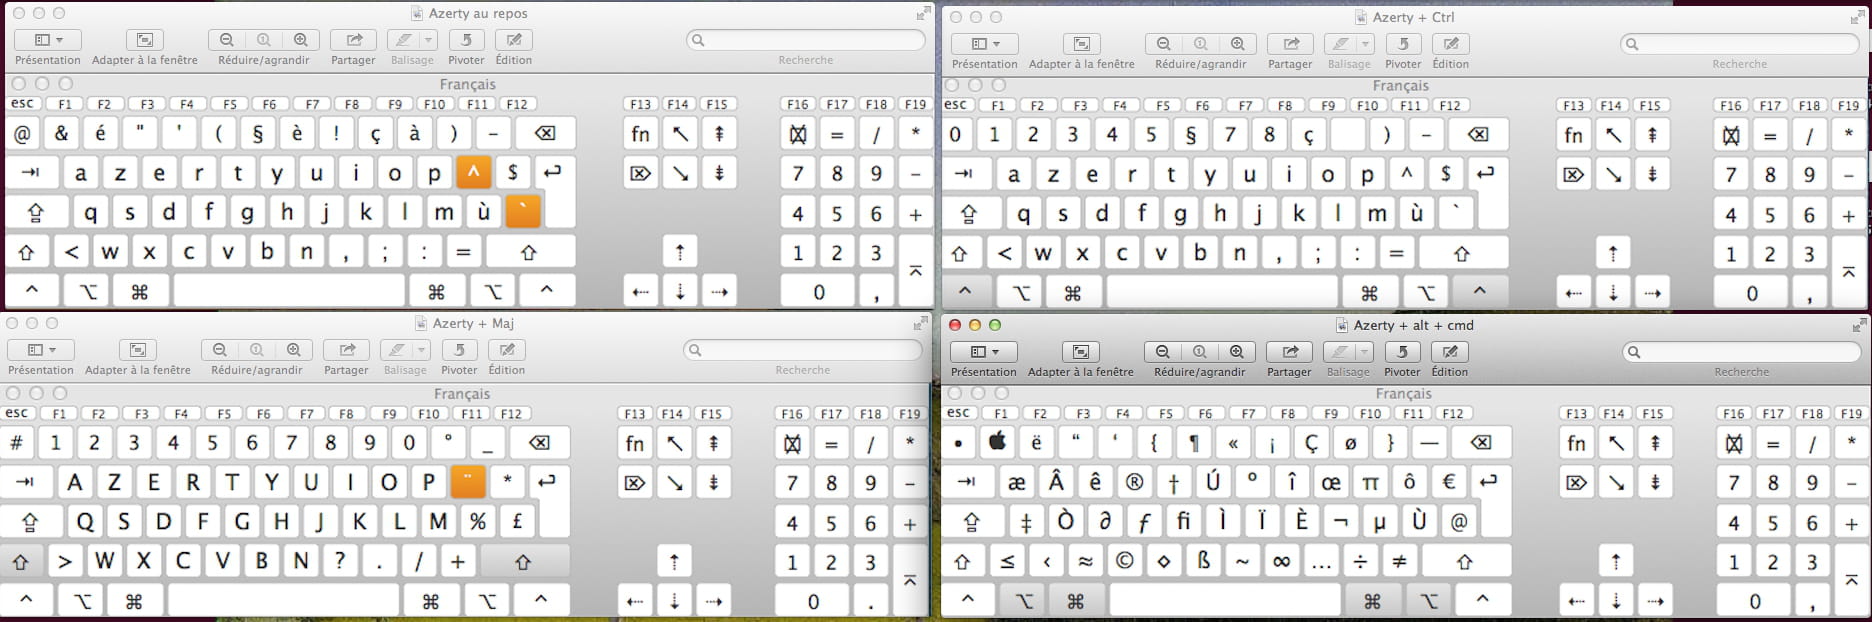Rotate the Azerty + Maj image
The image size is (1872, 622).
[x=459, y=350]
